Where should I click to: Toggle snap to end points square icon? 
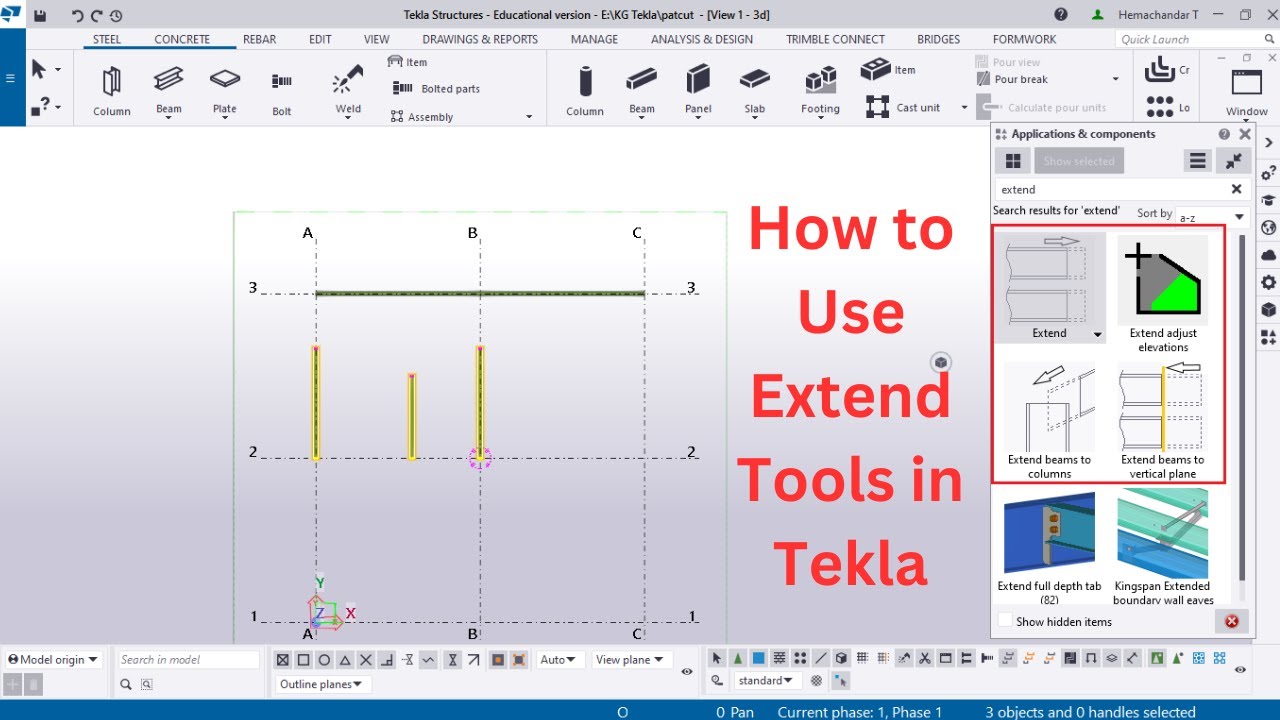click(303, 660)
